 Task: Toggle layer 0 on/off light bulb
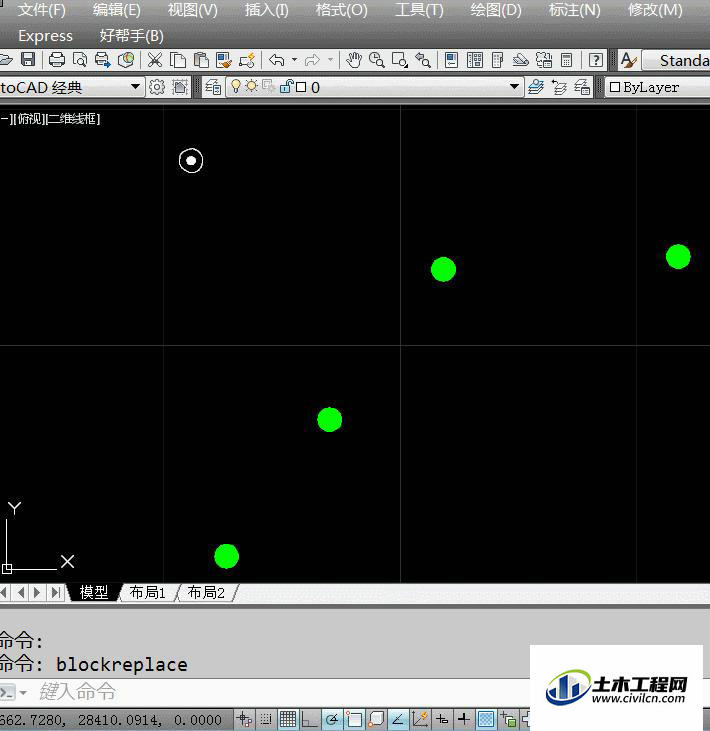(x=236, y=86)
